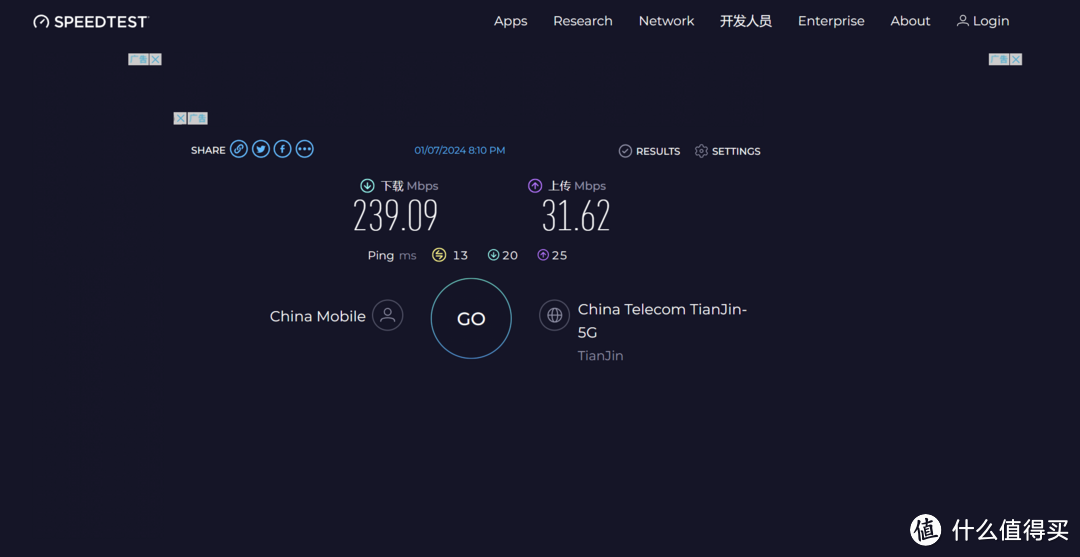Open the Enterprise menu

[x=831, y=21]
